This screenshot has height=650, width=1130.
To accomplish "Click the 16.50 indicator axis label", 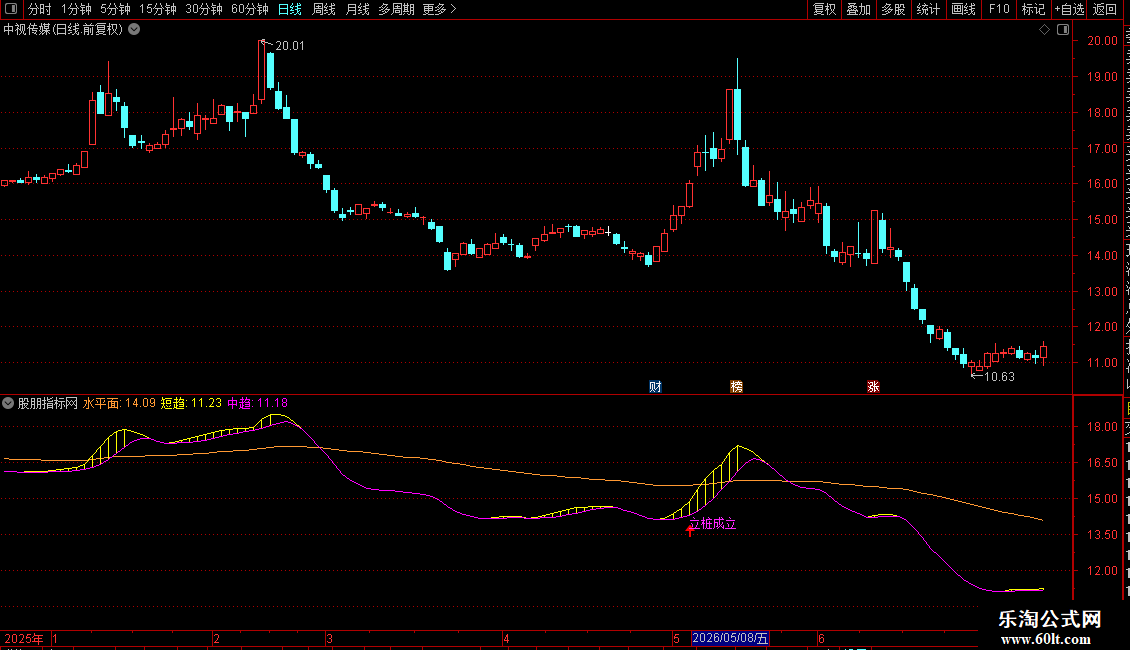I will pos(1103,463).
